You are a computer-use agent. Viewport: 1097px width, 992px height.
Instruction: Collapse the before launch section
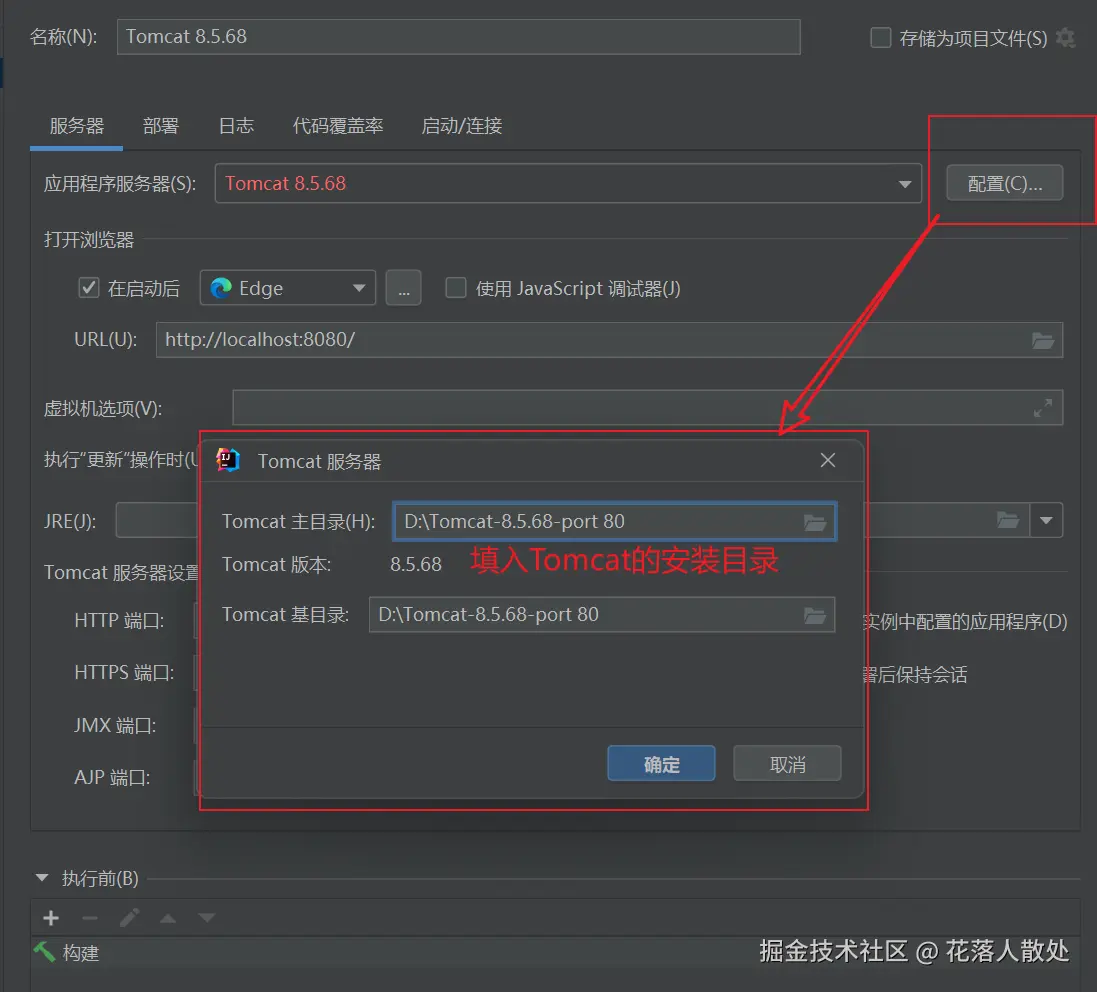pos(42,878)
